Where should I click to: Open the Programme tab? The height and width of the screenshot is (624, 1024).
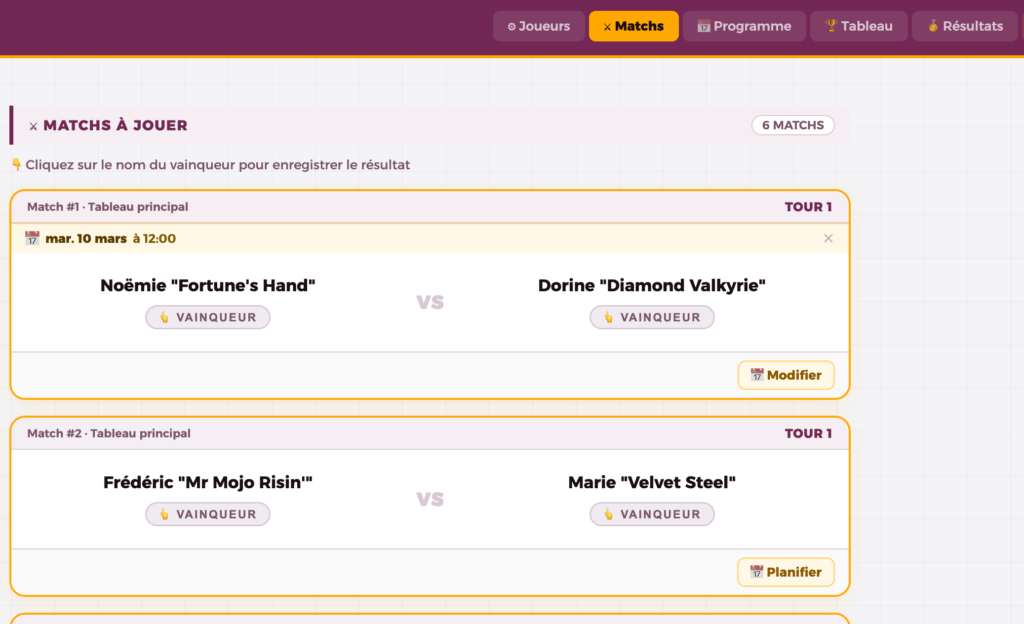pos(743,26)
